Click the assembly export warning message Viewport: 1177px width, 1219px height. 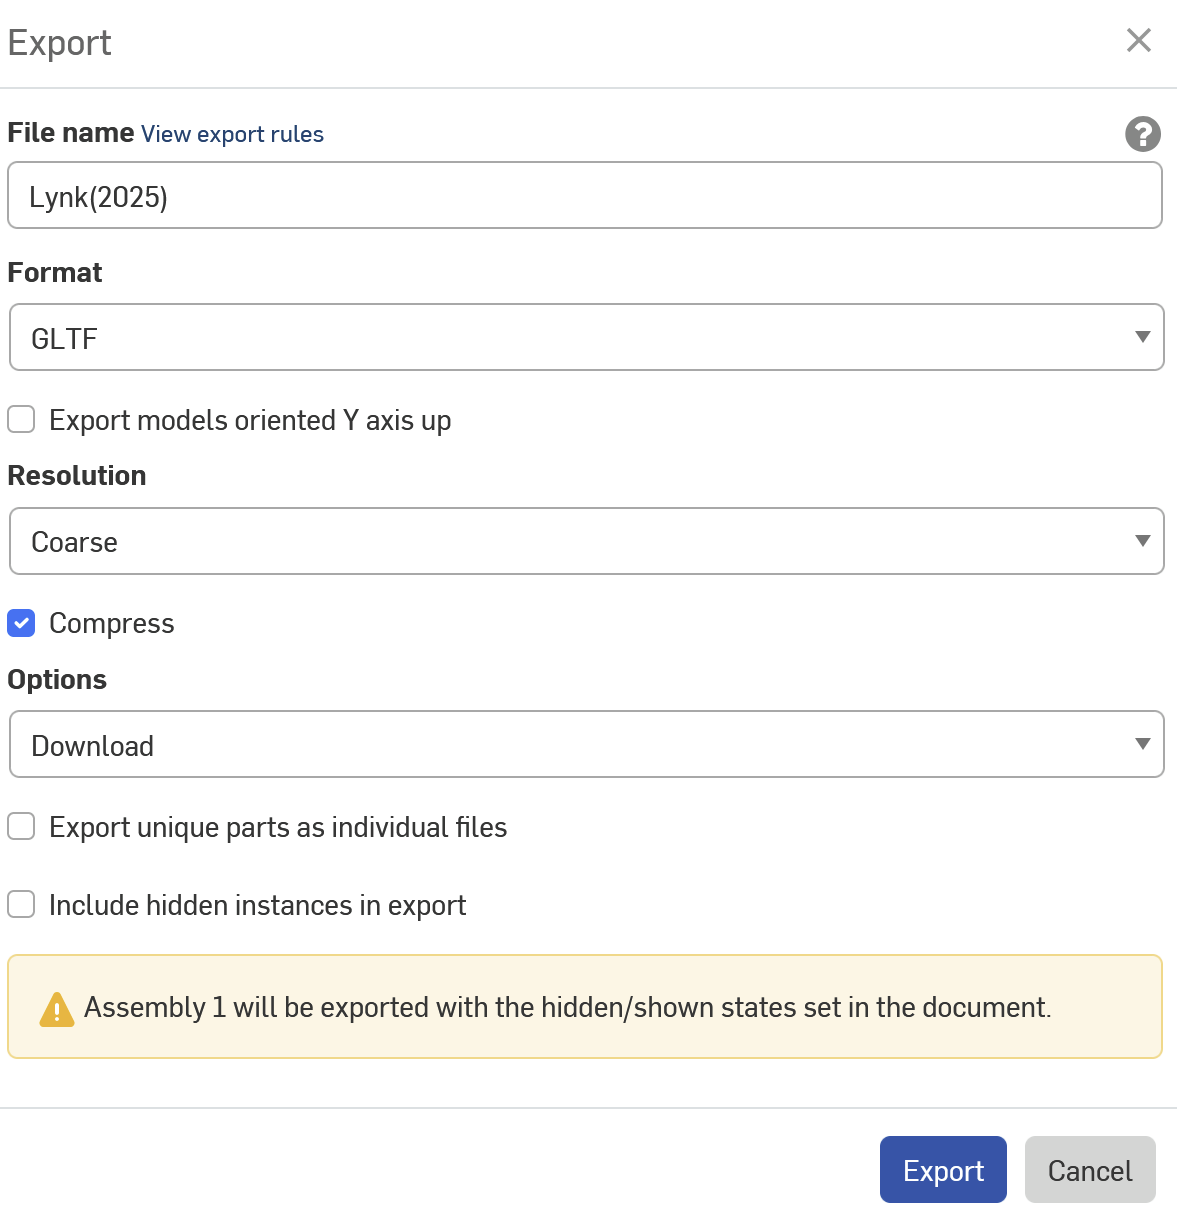pos(567,1007)
